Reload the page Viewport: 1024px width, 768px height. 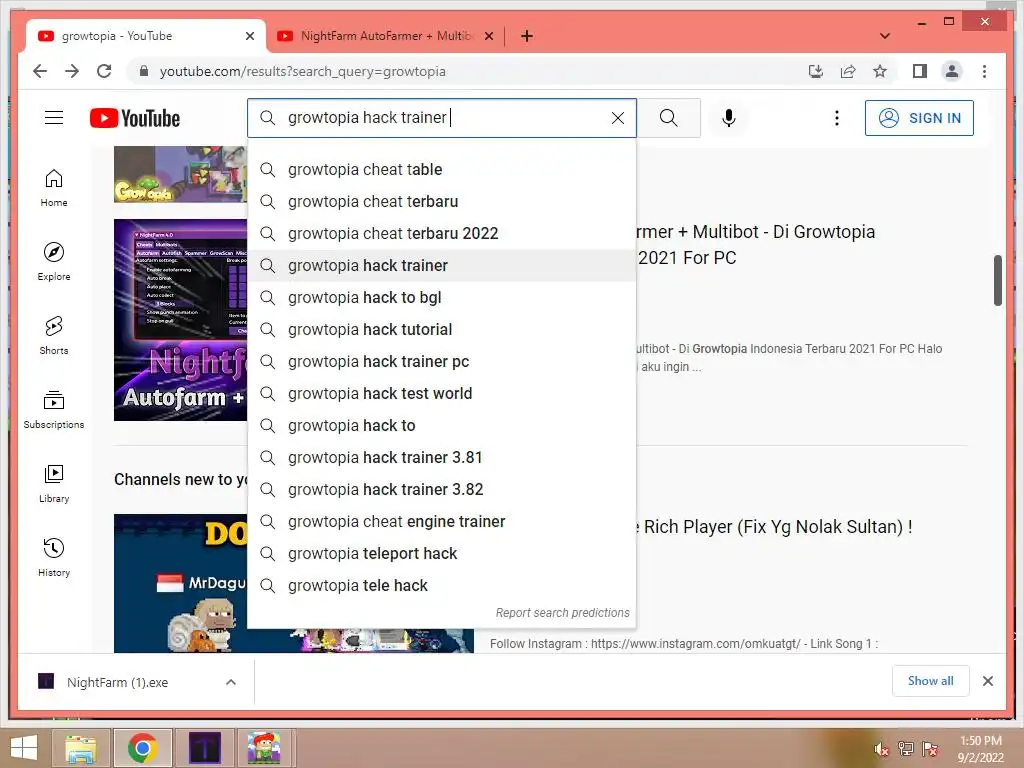coord(104,71)
